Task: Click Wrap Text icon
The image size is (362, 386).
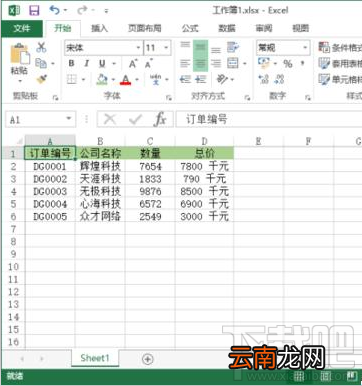Action: (x=232, y=47)
